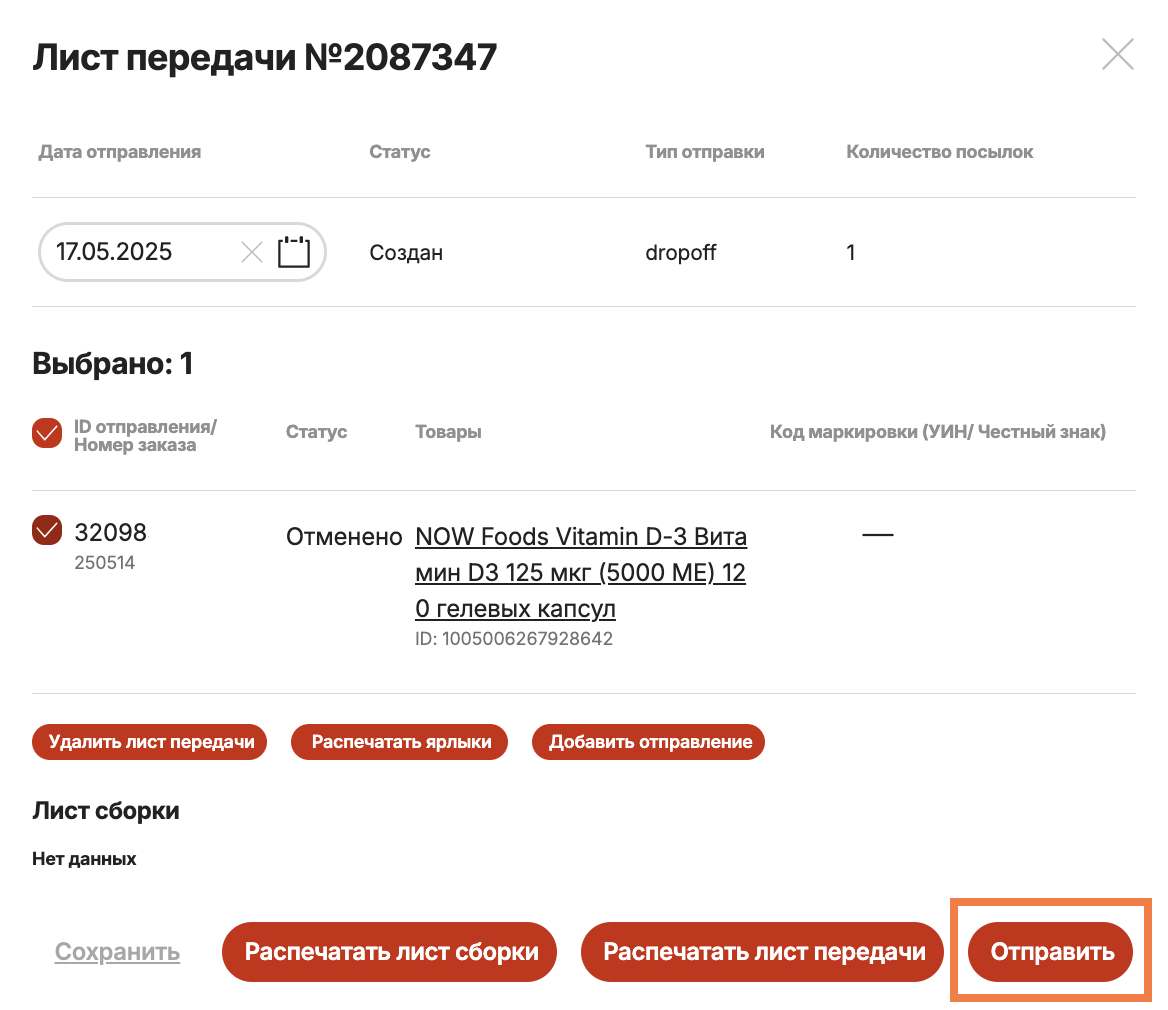
Task: Click the product ID 1005006267928642
Action: click(513, 638)
